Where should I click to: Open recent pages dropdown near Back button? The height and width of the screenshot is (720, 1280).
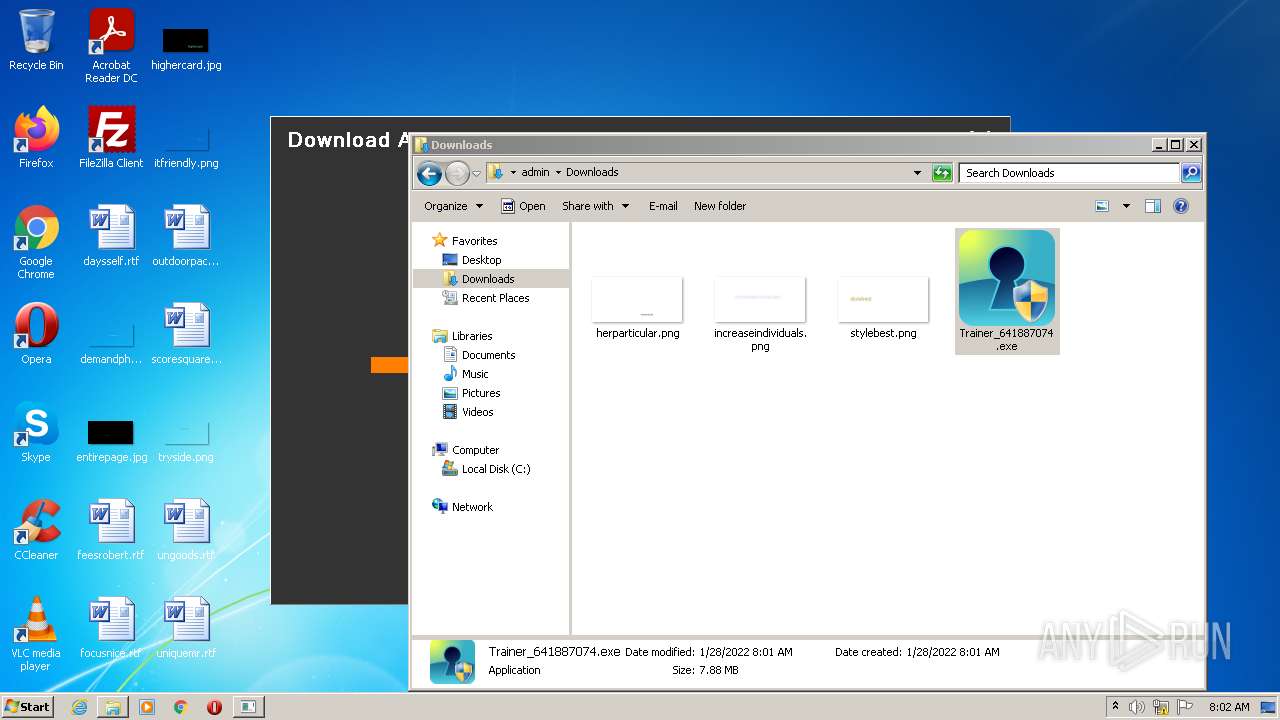tap(476, 174)
